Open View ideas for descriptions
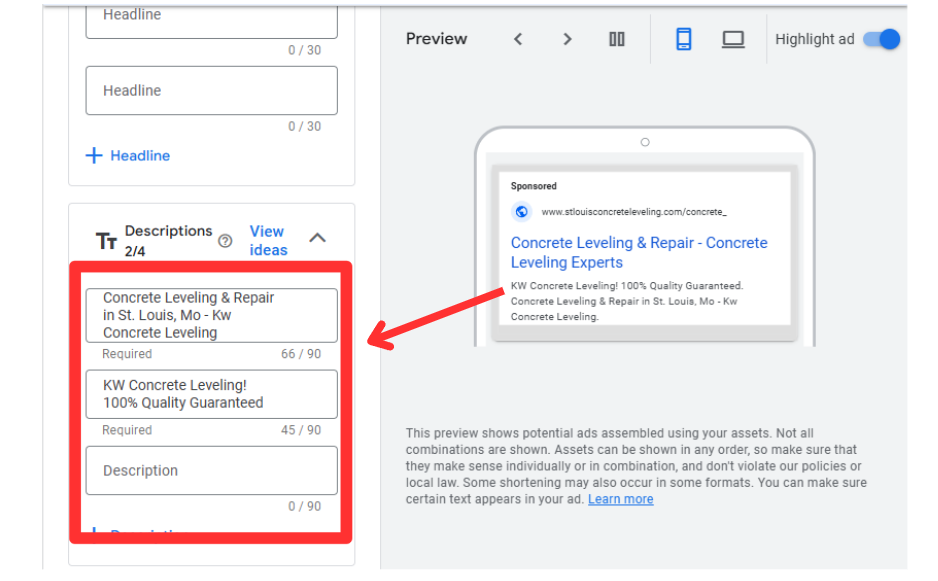938x581 pixels. (x=268, y=241)
